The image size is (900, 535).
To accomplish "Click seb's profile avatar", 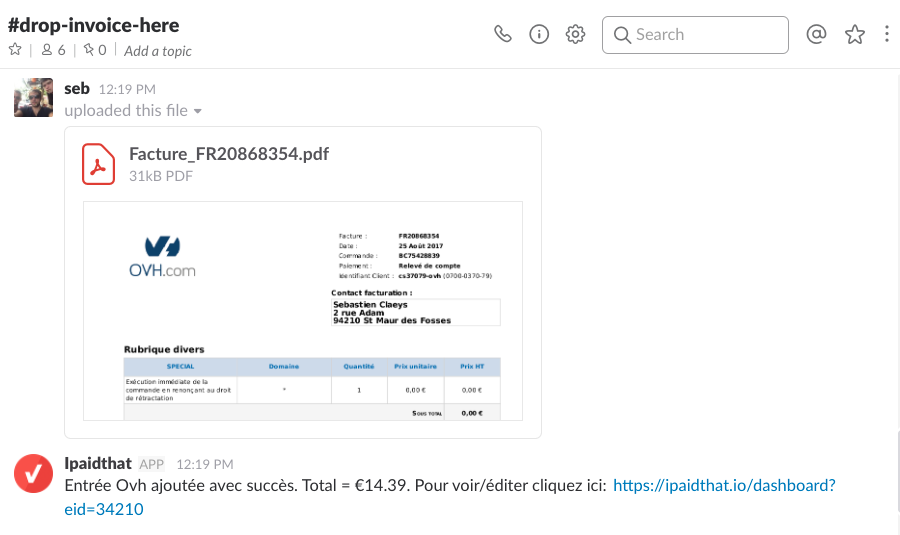I will tap(33, 98).
